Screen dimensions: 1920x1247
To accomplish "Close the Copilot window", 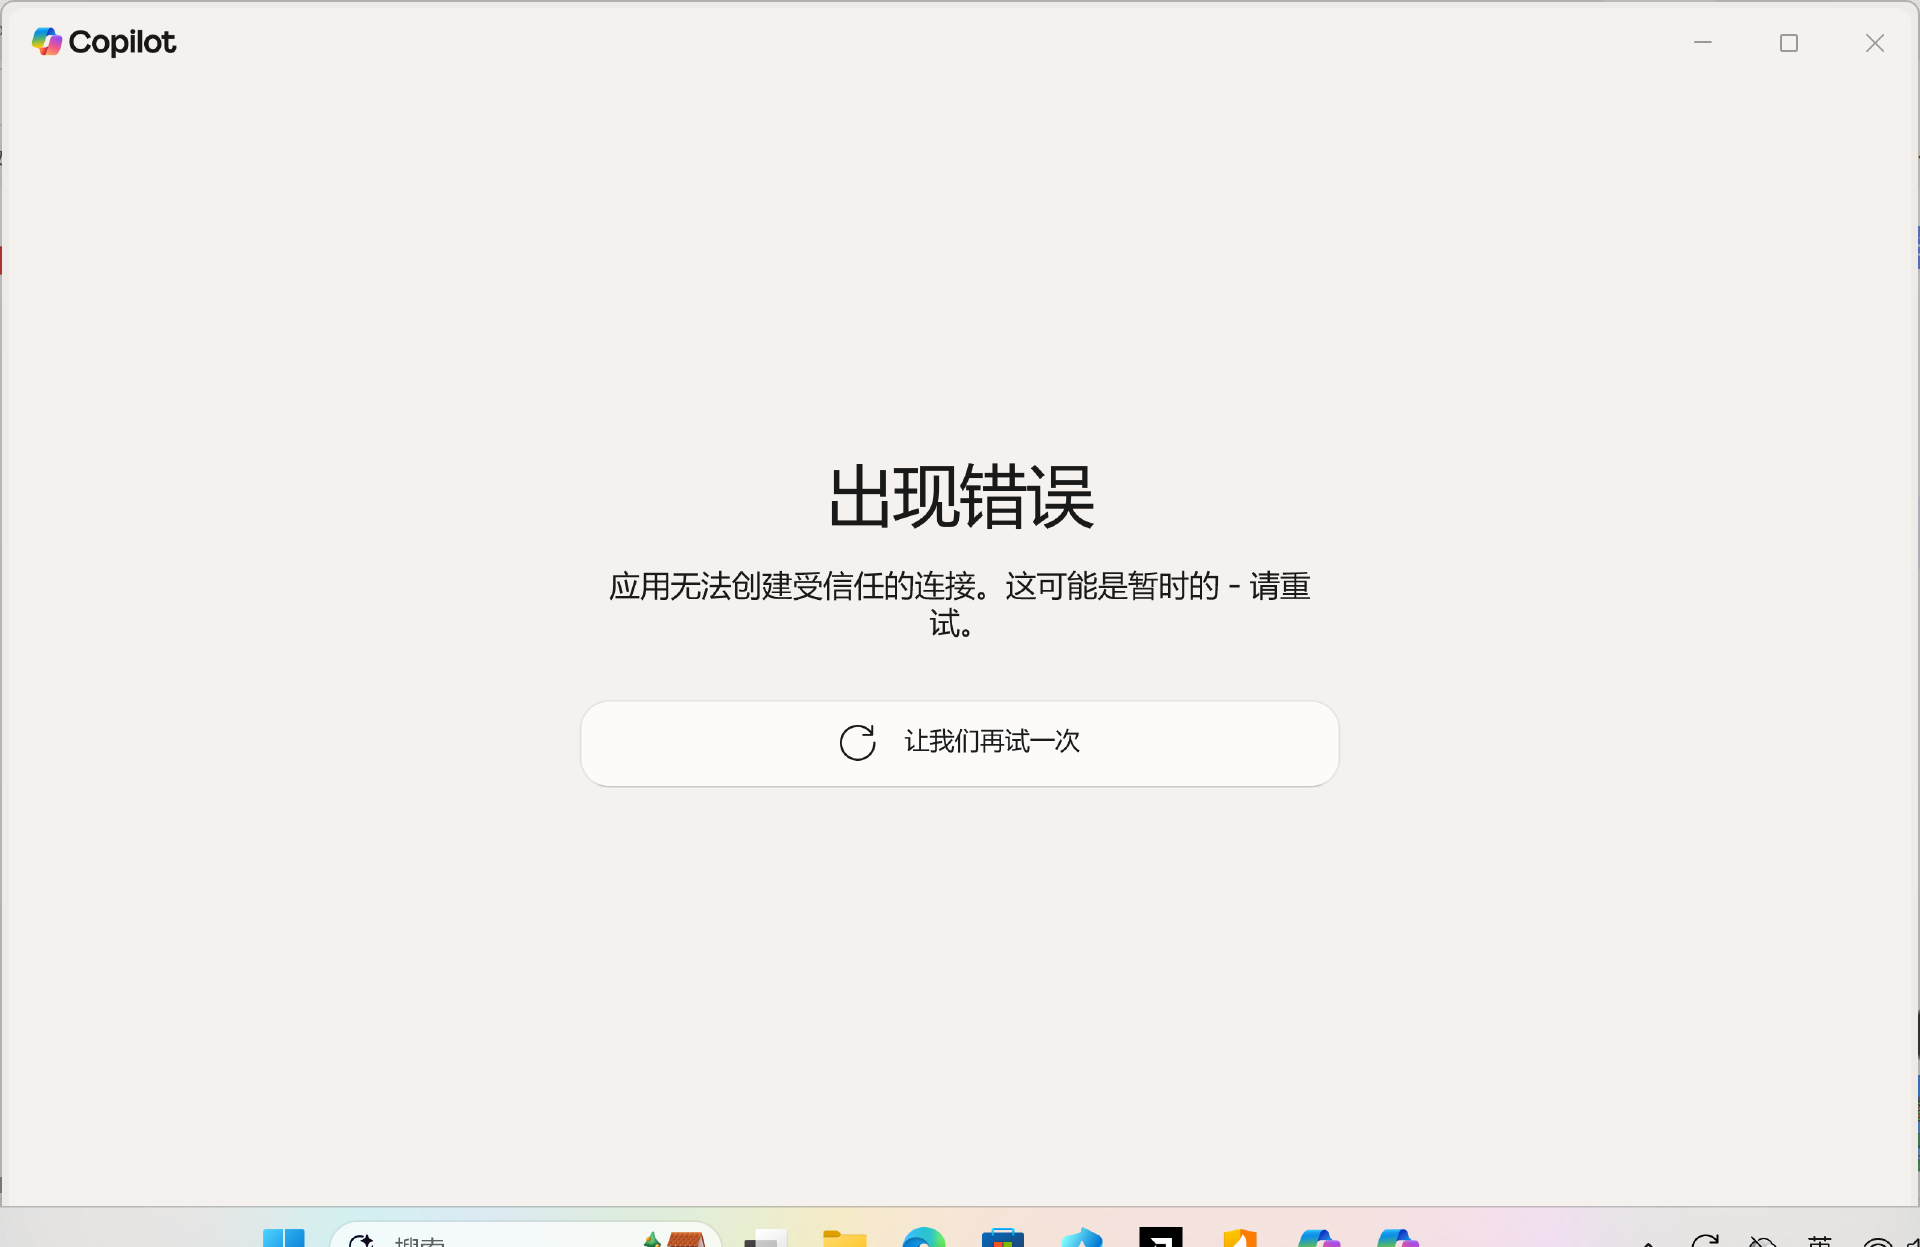I will pos(1875,43).
